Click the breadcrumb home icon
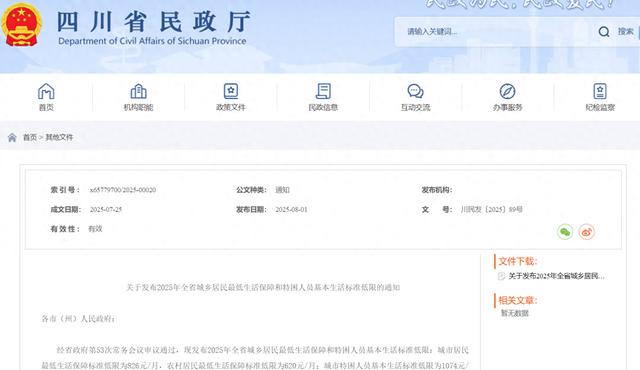The height and width of the screenshot is (370, 640). pos(12,137)
